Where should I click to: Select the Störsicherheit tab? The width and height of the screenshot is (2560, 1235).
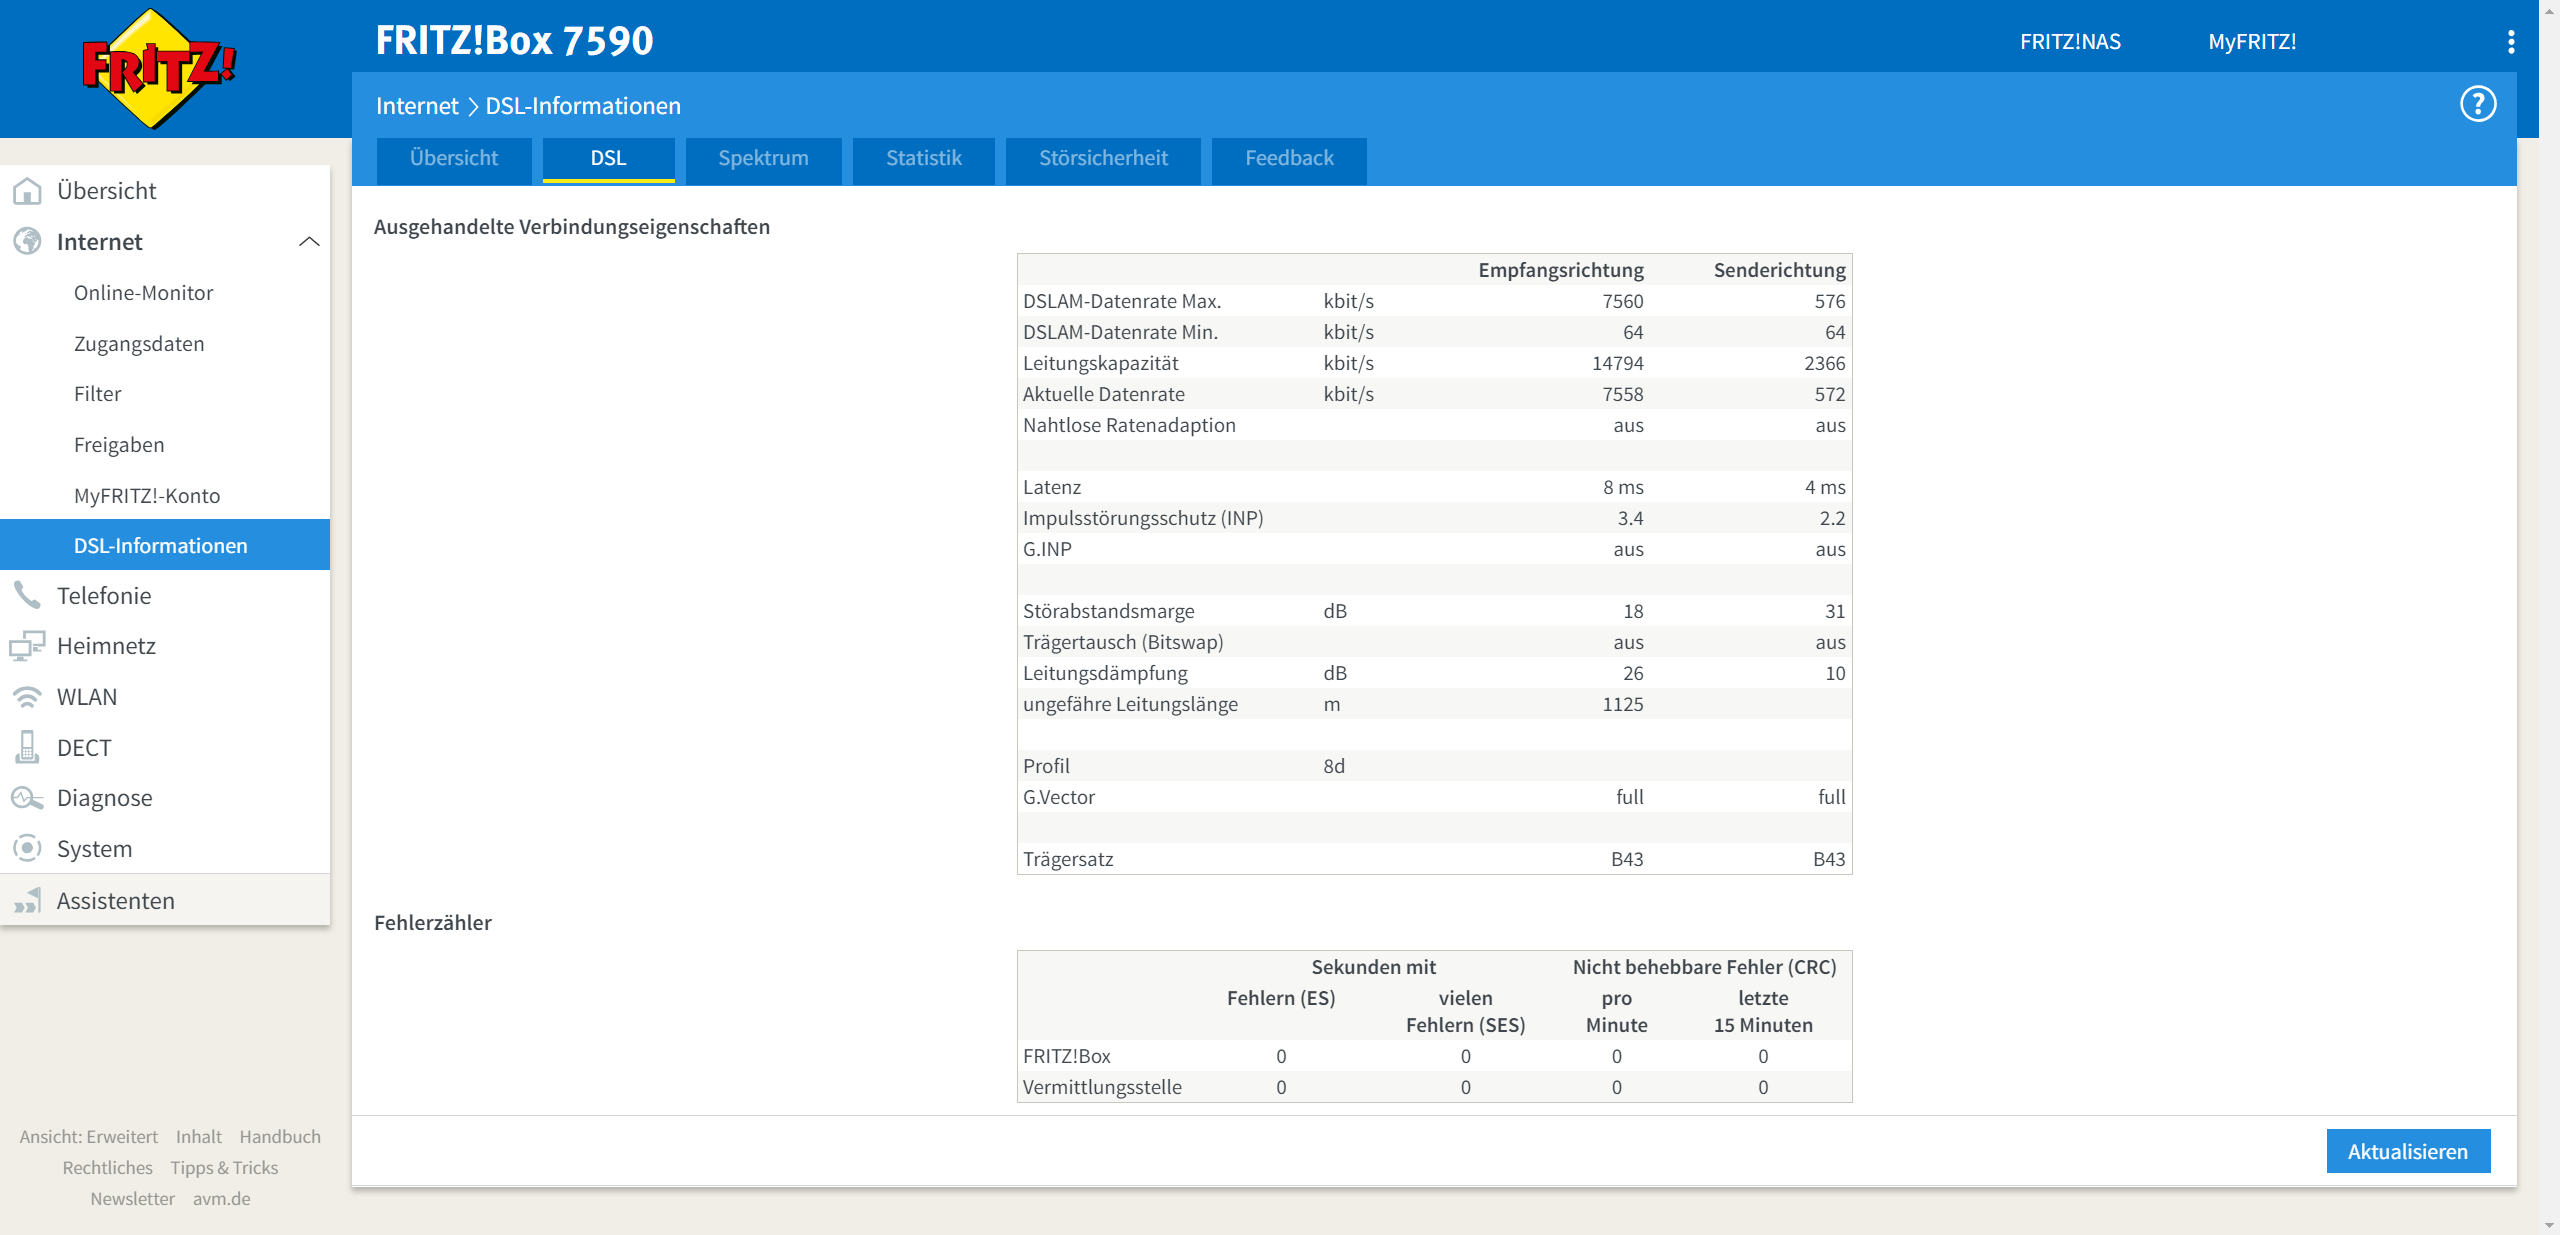click(x=1103, y=159)
